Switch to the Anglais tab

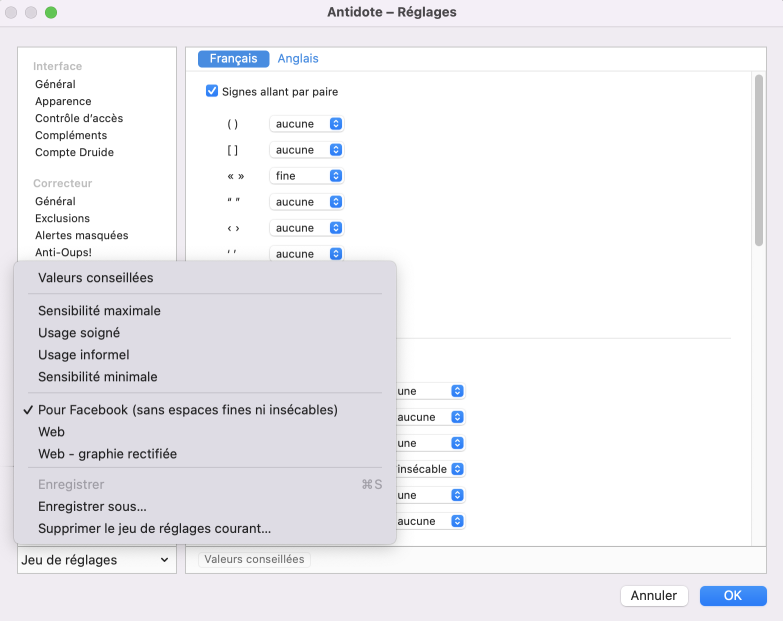click(x=298, y=59)
